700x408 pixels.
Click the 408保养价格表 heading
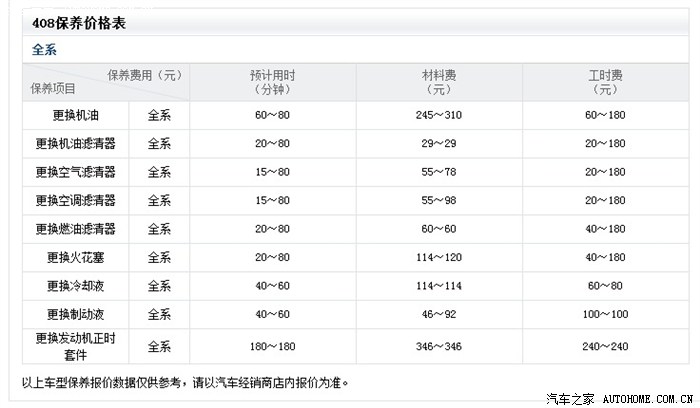79,23
